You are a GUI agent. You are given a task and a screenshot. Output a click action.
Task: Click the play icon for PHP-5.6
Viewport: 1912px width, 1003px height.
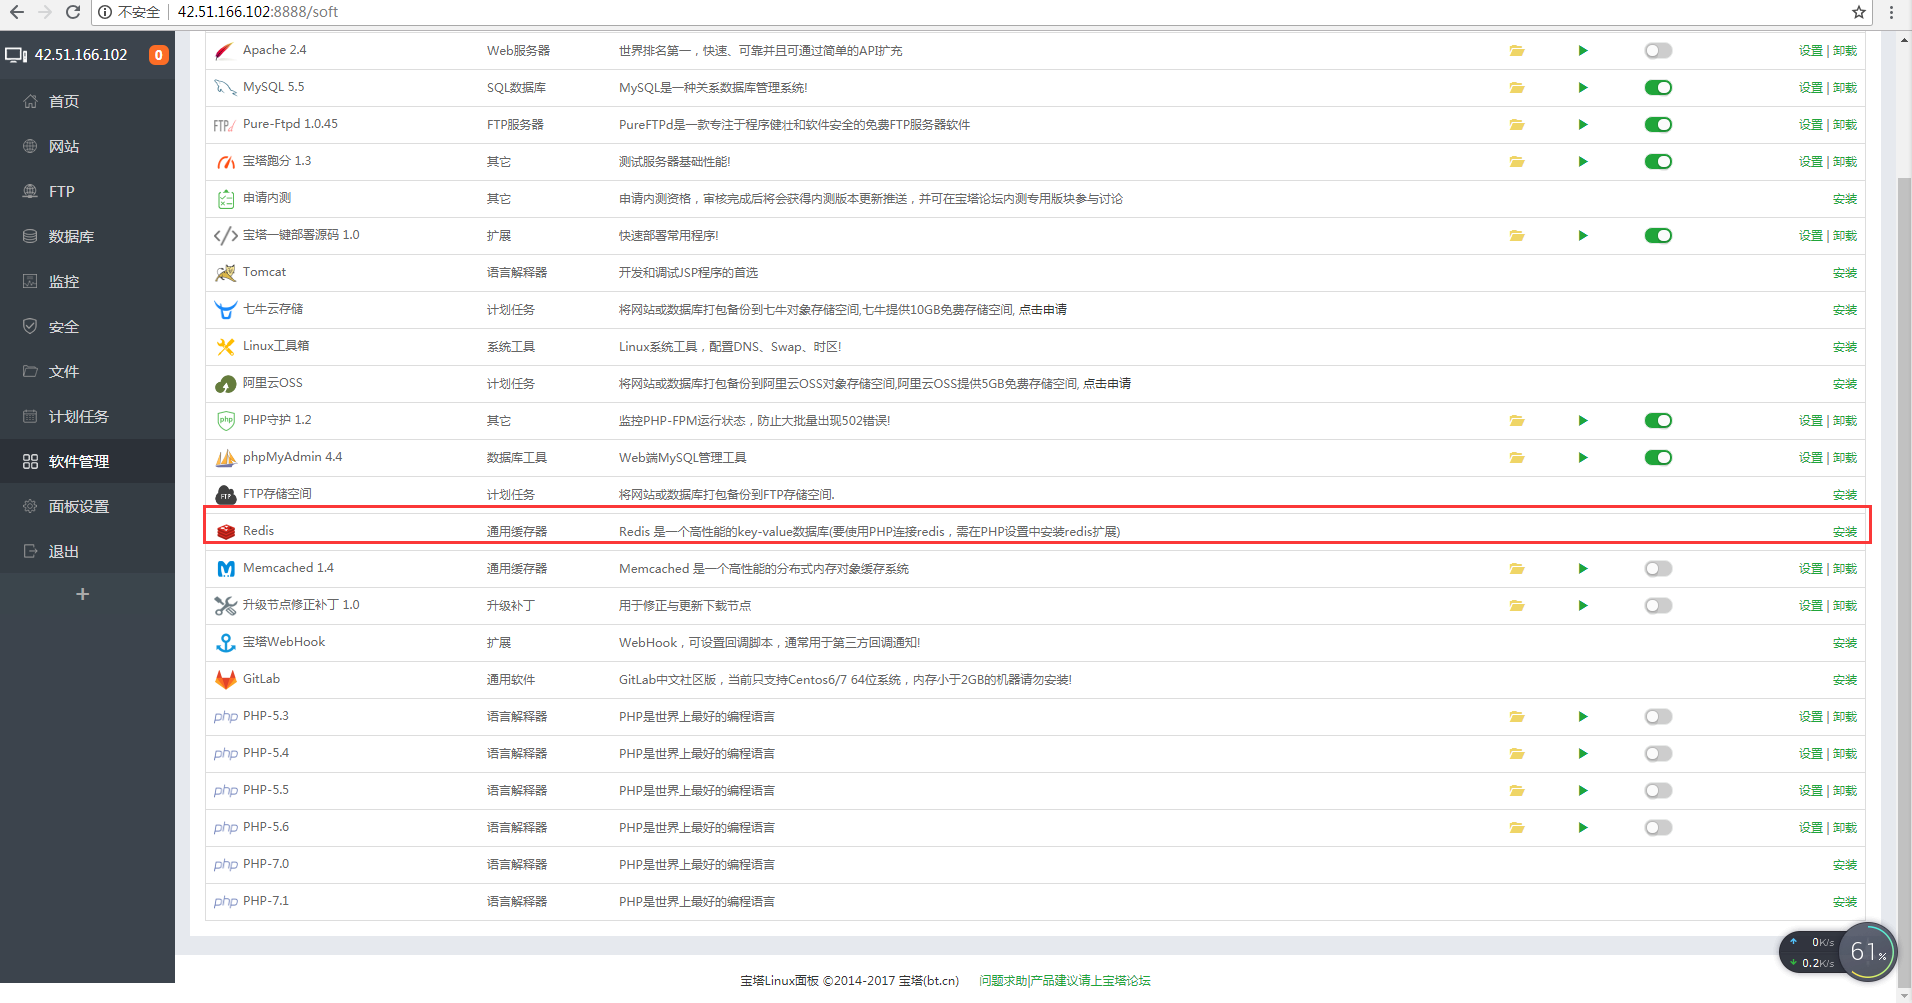pos(1583,828)
